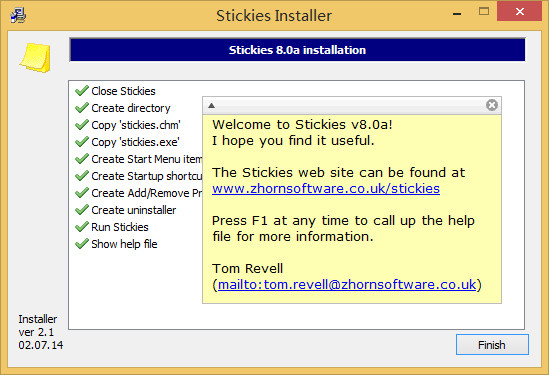Click the checkmark beside Show help file
The width and height of the screenshot is (549, 375).
coord(82,244)
